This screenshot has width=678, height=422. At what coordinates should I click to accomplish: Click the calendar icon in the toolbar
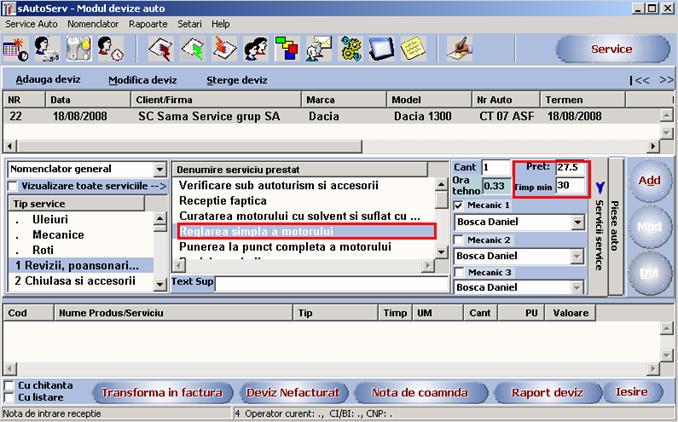click(16, 49)
